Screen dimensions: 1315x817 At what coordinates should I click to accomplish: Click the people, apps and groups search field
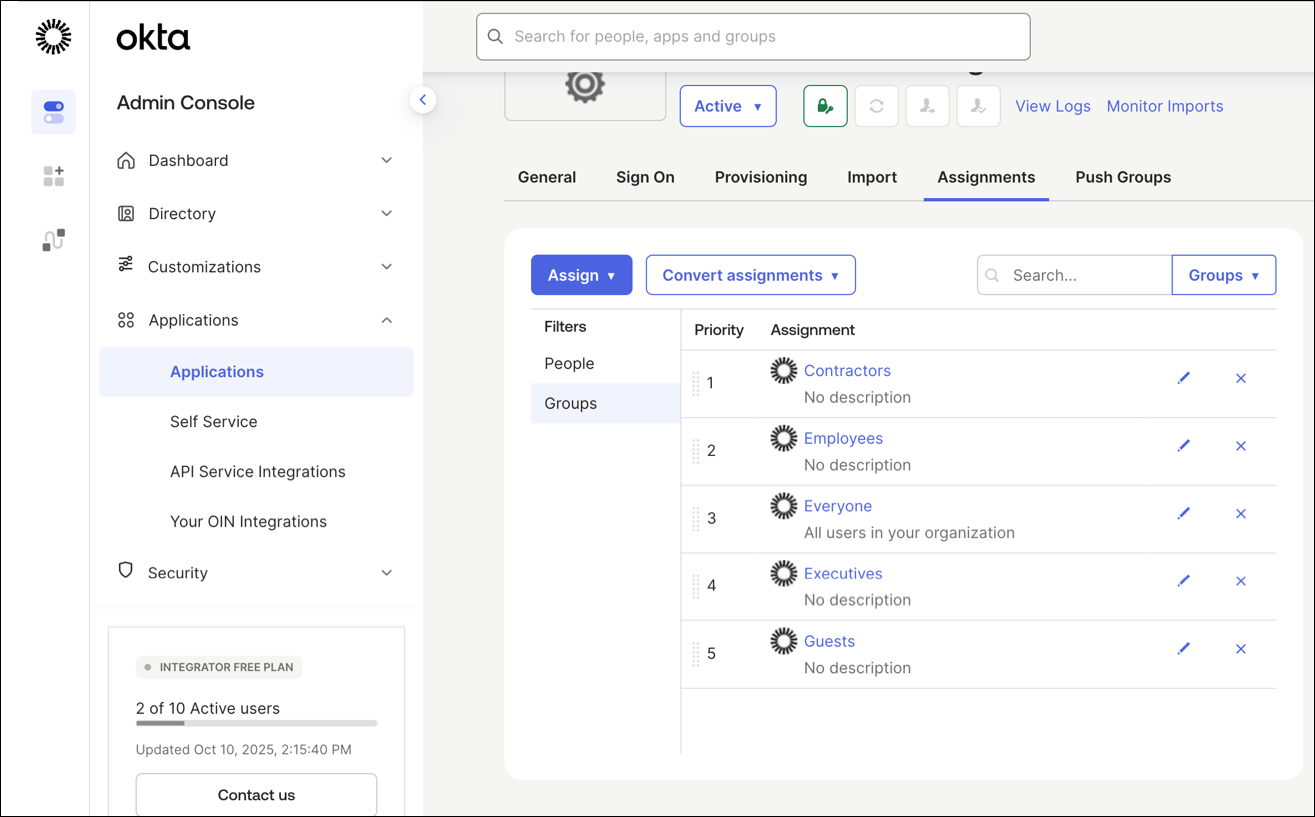click(x=753, y=37)
